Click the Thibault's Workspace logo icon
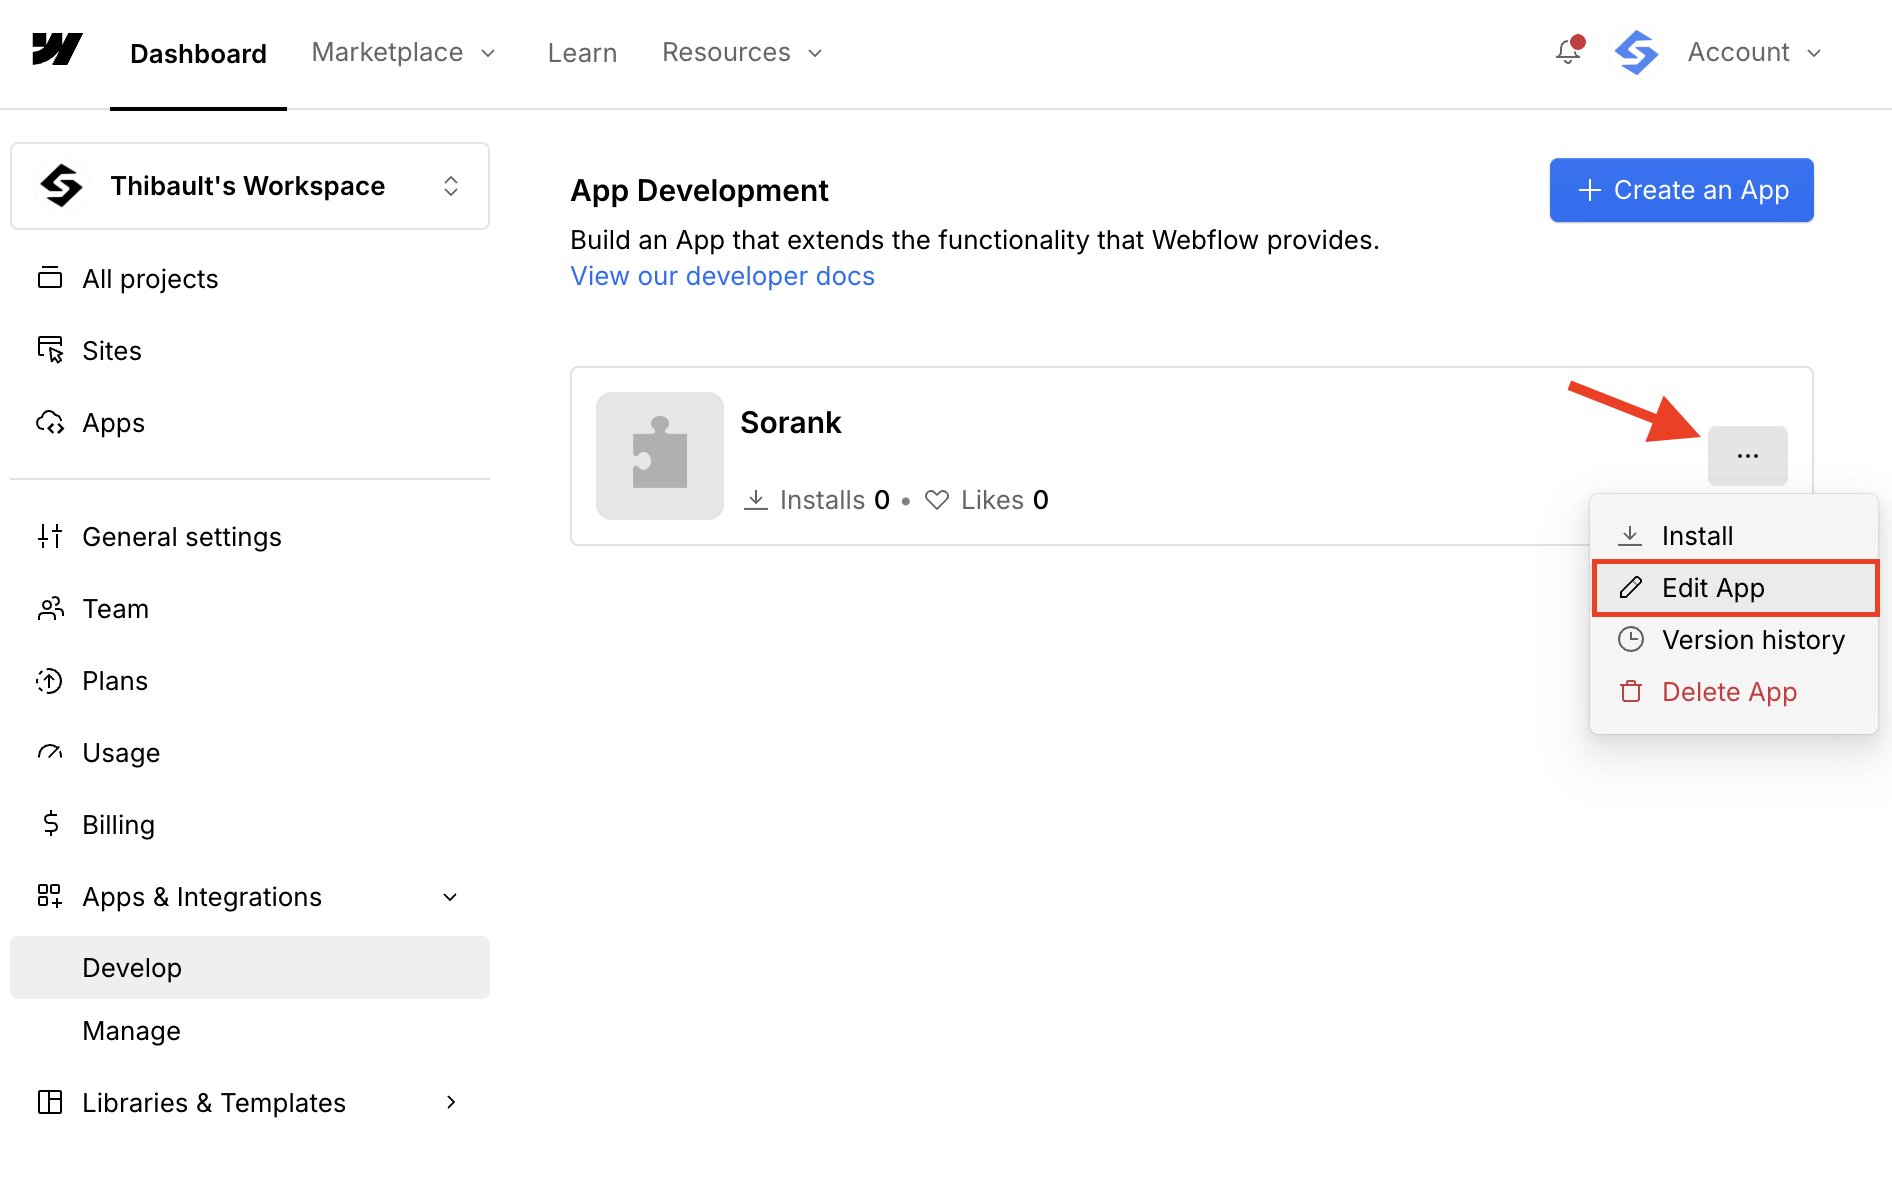This screenshot has width=1892, height=1180. (x=61, y=186)
